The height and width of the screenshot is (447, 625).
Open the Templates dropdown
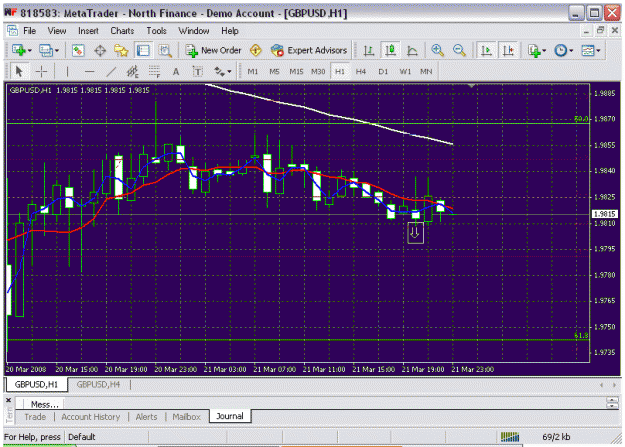coord(591,51)
